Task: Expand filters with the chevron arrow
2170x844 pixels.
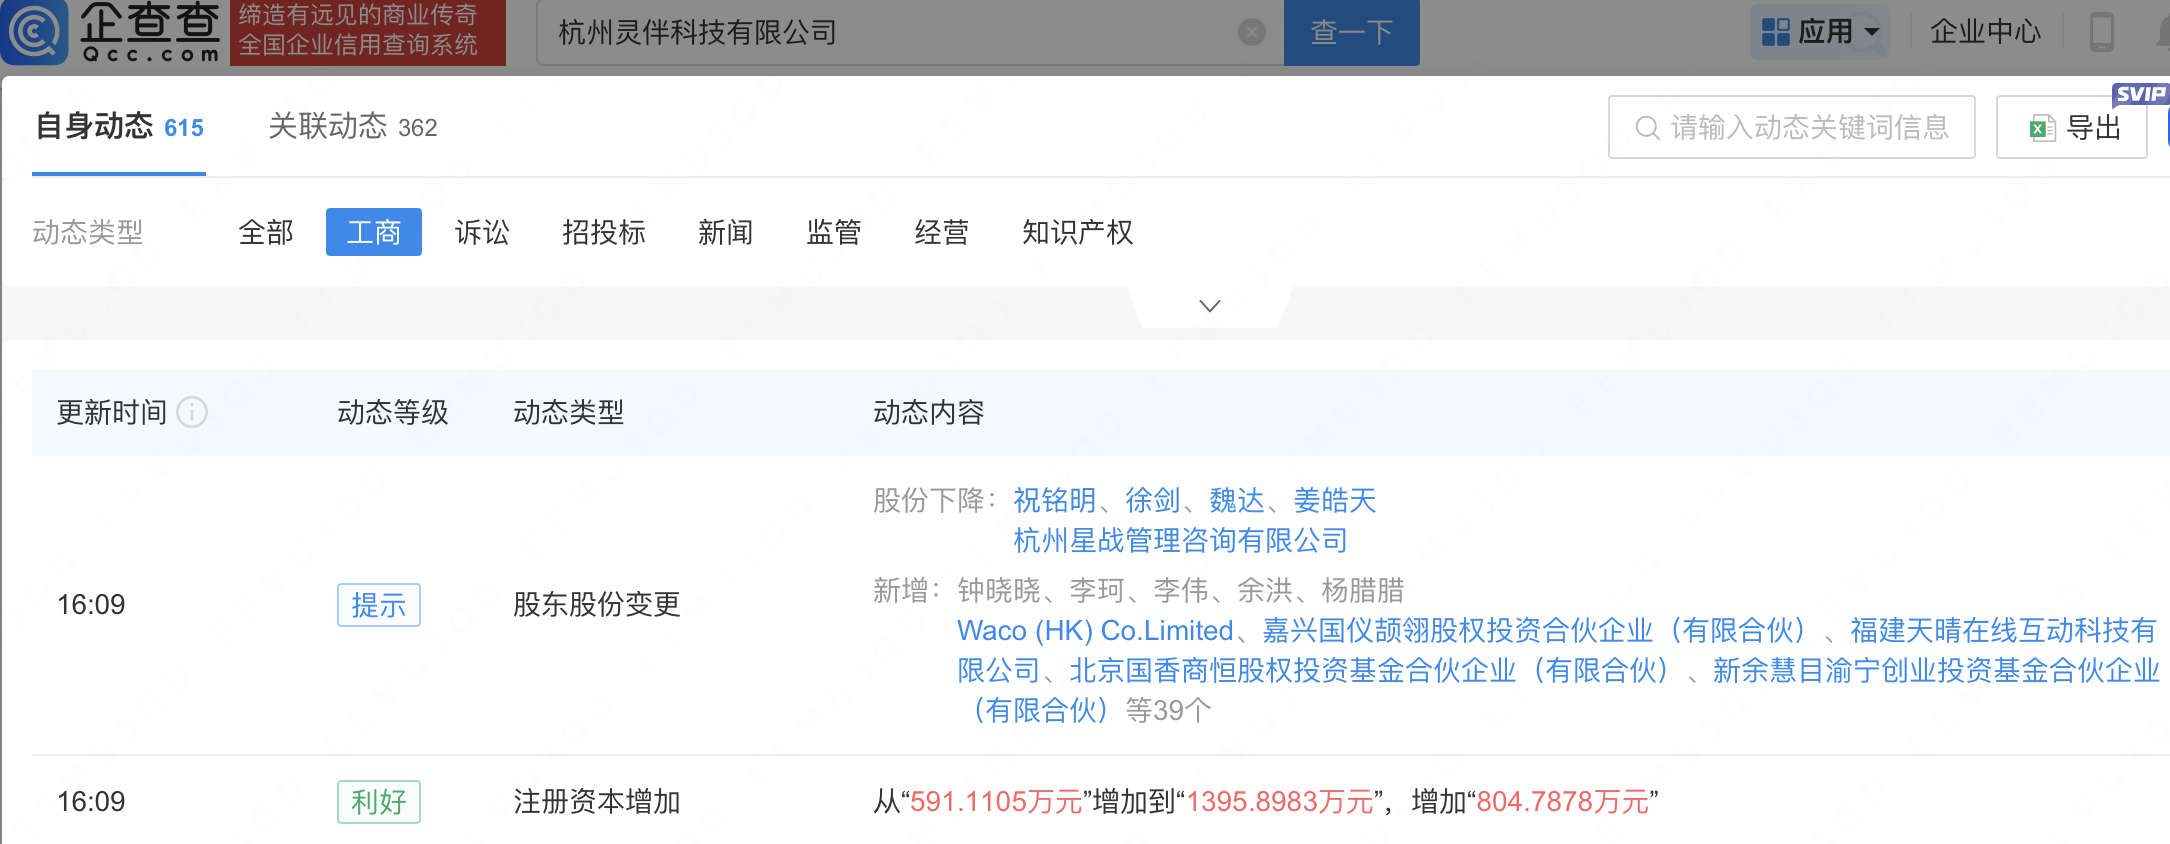Action: pos(1210,306)
